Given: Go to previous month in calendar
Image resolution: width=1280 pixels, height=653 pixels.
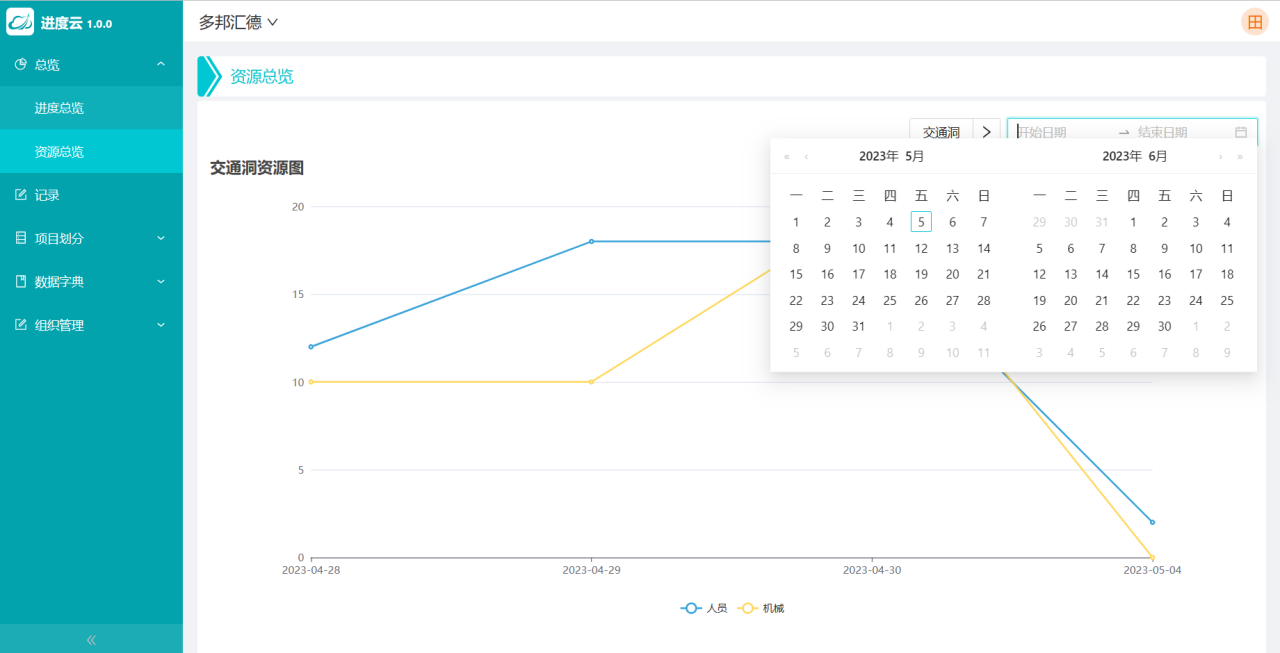Looking at the screenshot, I should [806, 157].
